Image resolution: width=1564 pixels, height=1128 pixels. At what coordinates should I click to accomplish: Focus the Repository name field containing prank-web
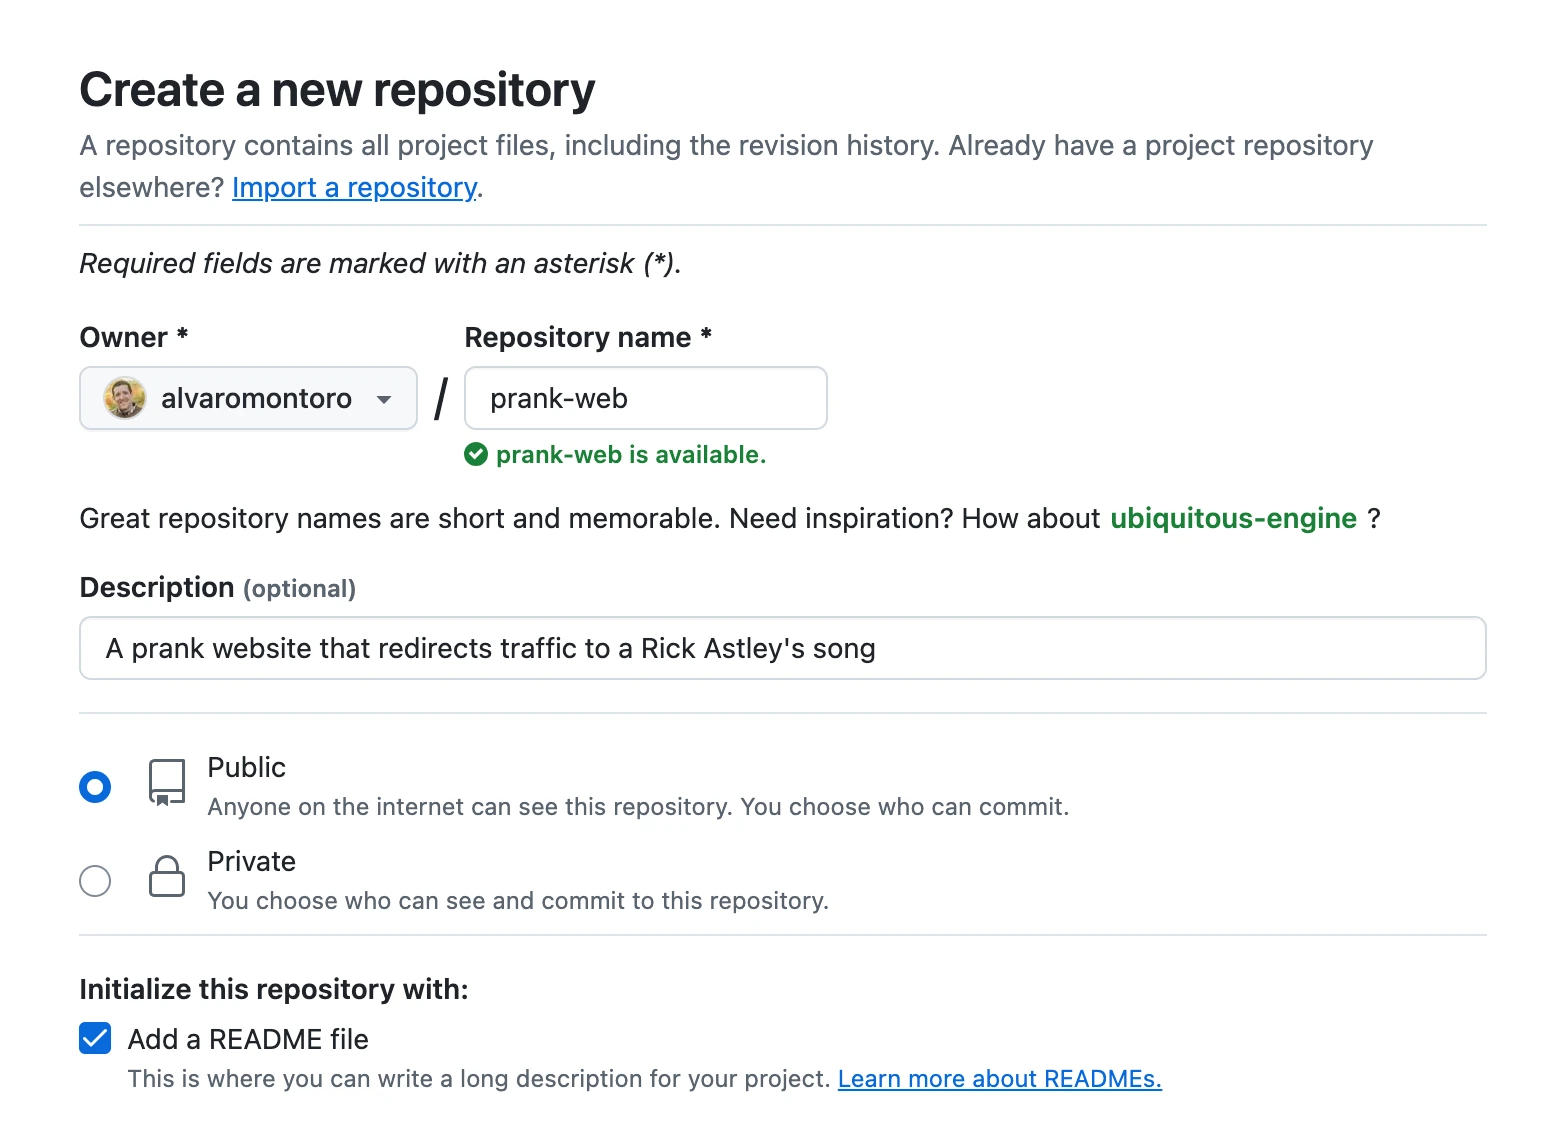[x=645, y=398]
